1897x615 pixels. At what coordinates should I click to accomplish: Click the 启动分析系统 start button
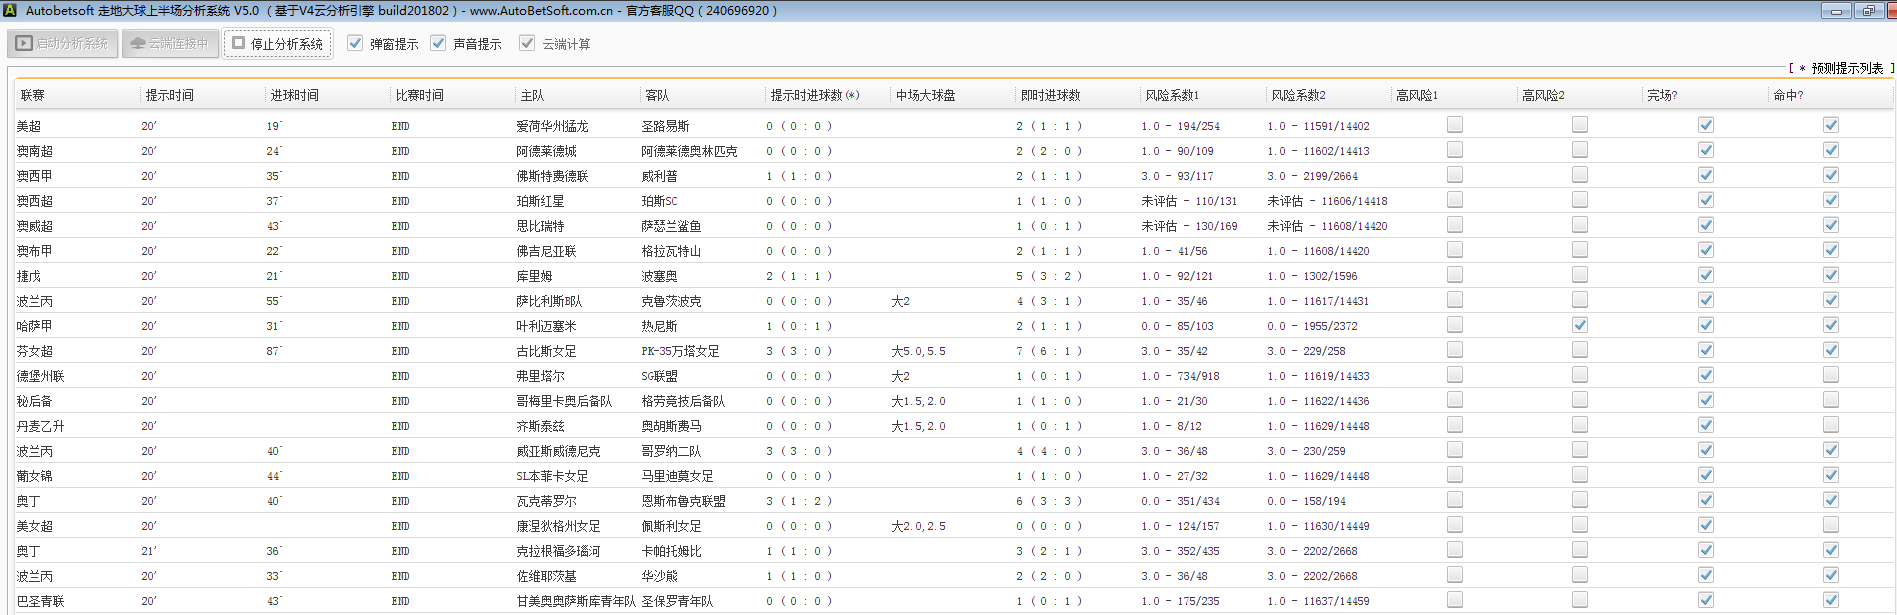click(63, 44)
